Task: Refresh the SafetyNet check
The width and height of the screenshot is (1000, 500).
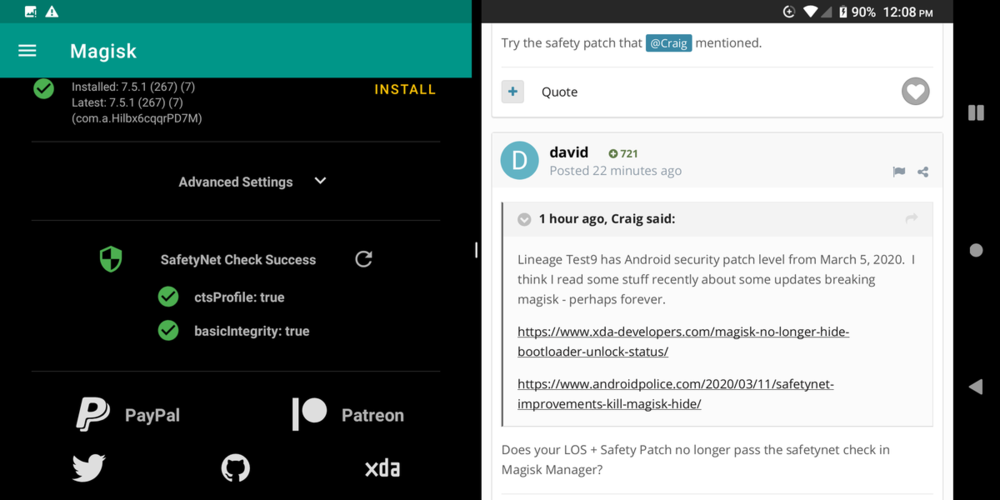Action: 364,259
